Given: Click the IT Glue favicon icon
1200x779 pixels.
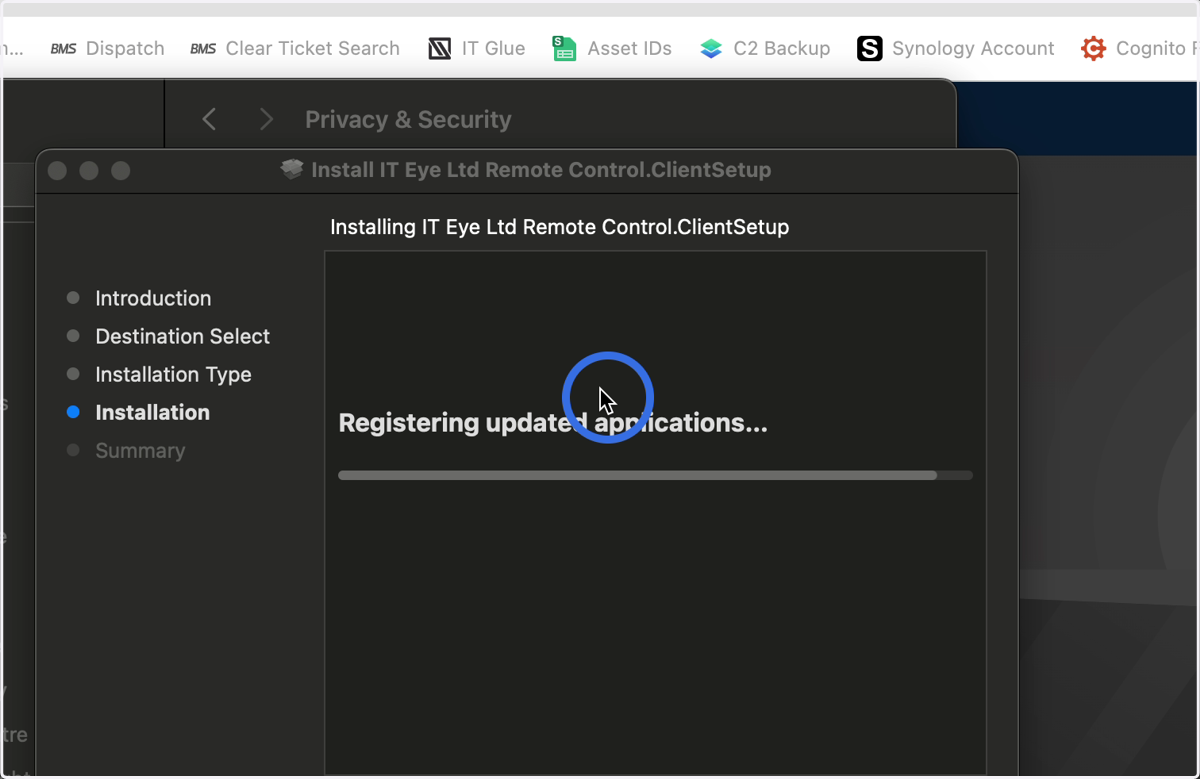Looking at the screenshot, I should pos(440,48).
